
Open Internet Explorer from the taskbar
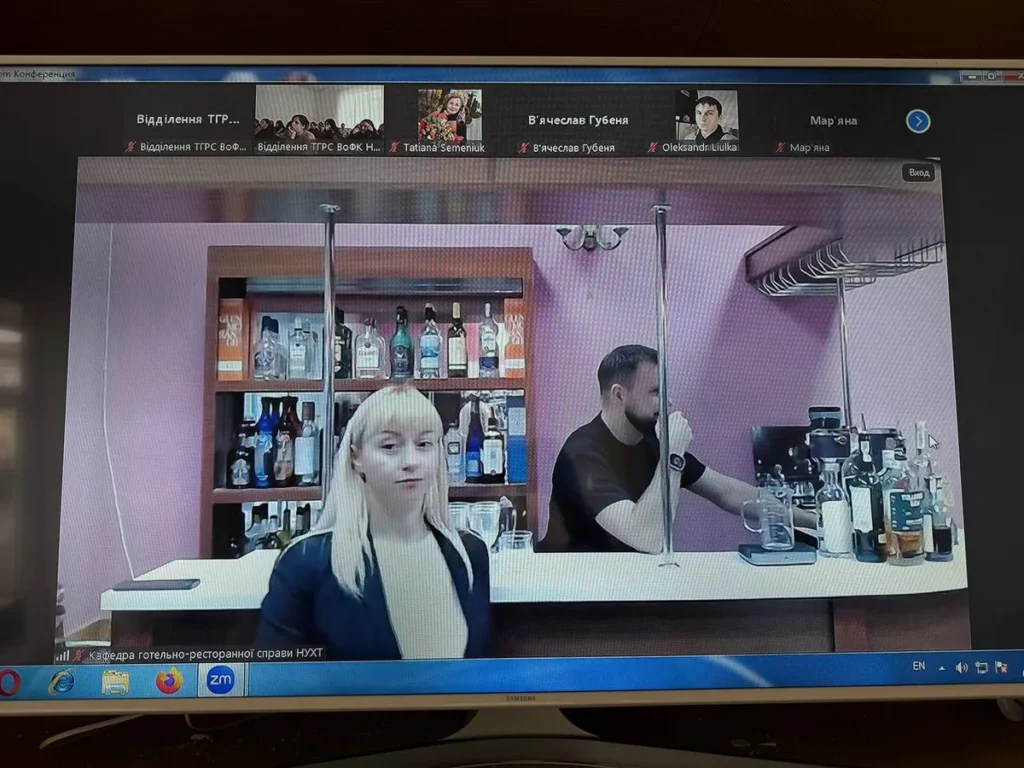click(62, 681)
